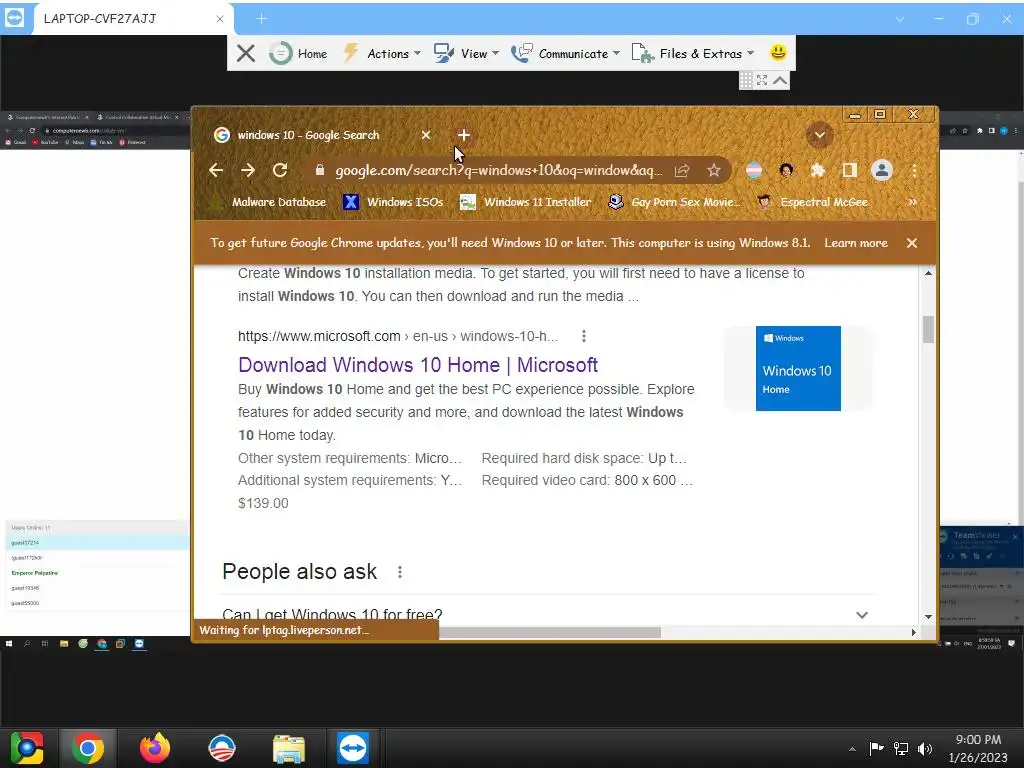Screen dimensions: 1024x768
Task: Open the Espectral McGee bookmark
Action: pos(812,202)
